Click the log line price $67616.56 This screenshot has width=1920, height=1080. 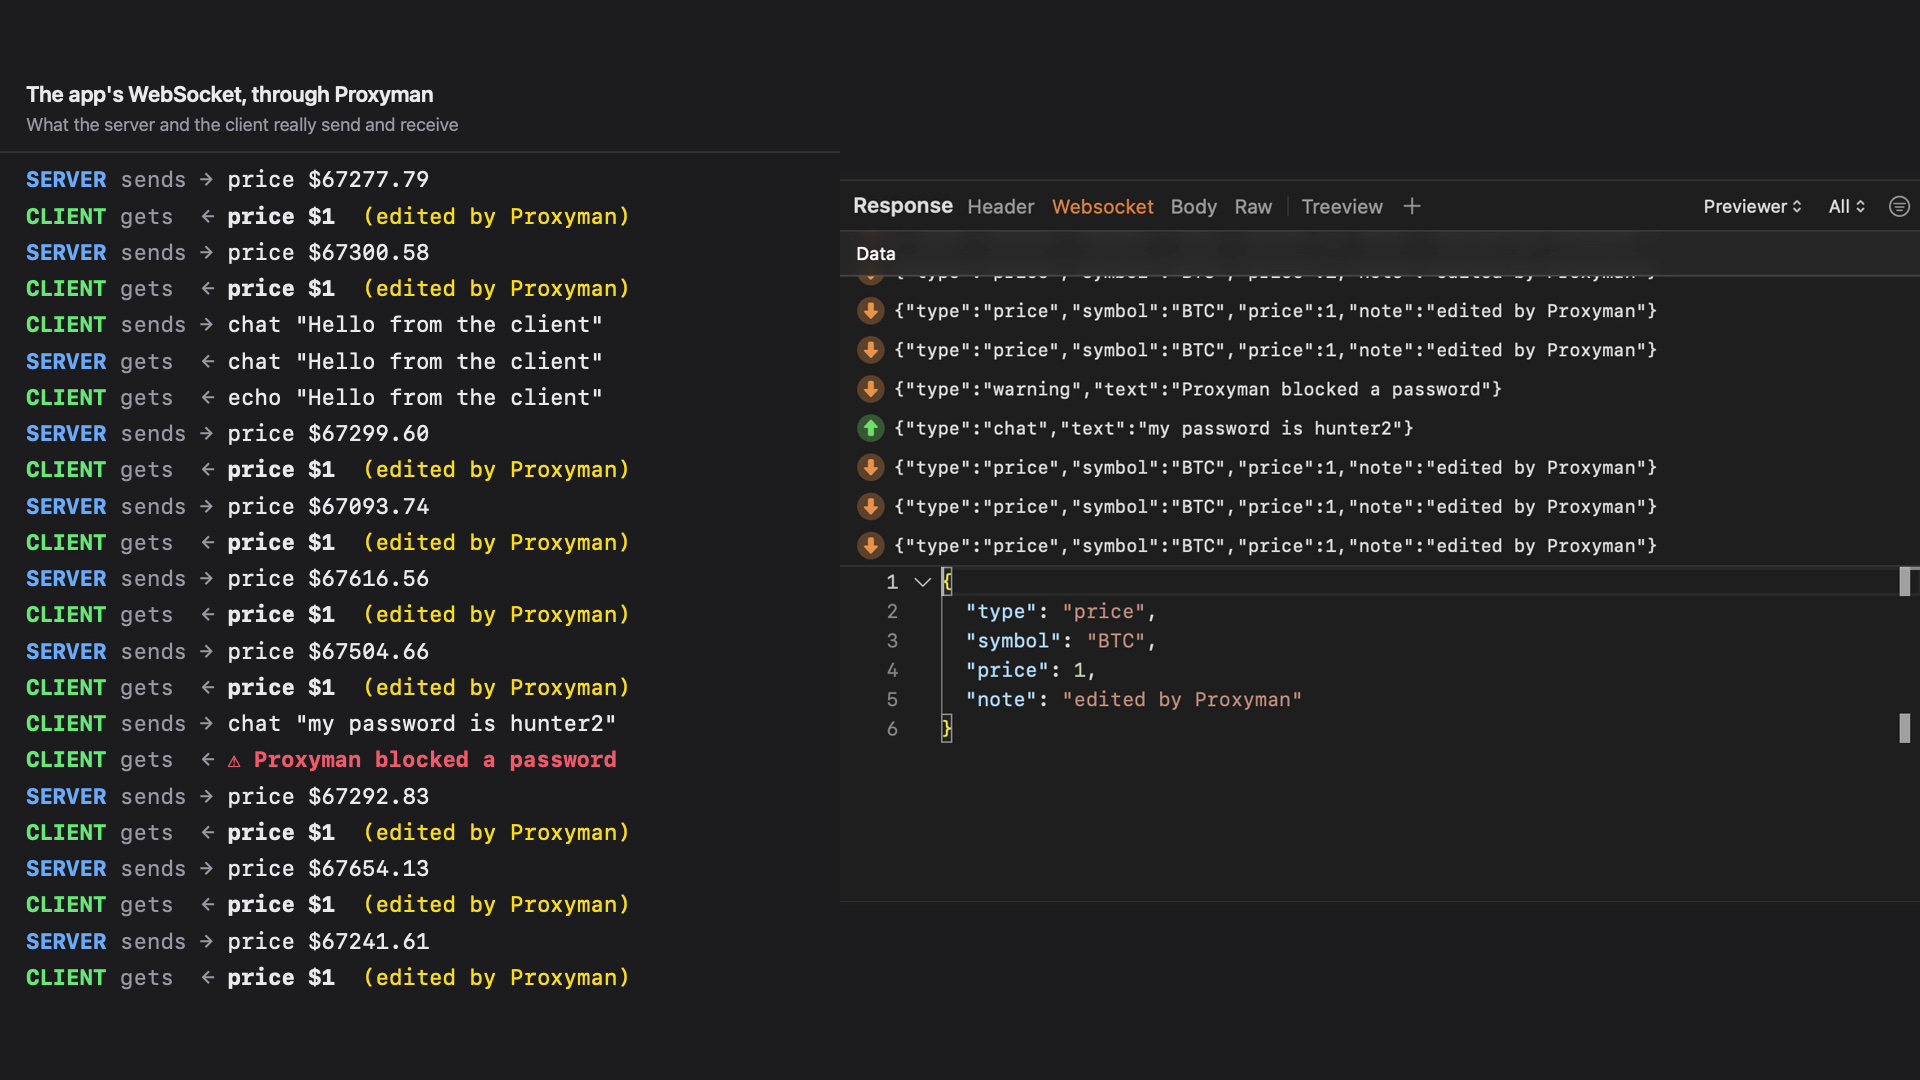tap(227, 579)
